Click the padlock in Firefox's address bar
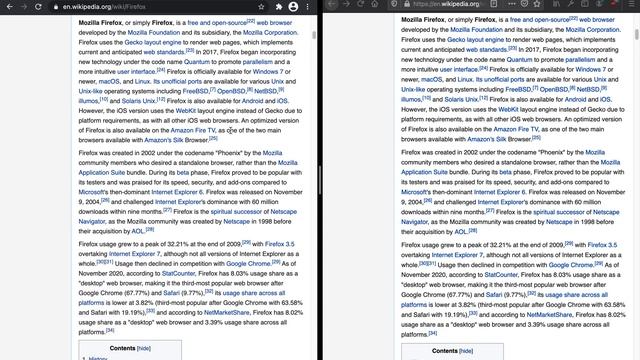Screen dimensions: 640x360 click(x=407, y=4)
